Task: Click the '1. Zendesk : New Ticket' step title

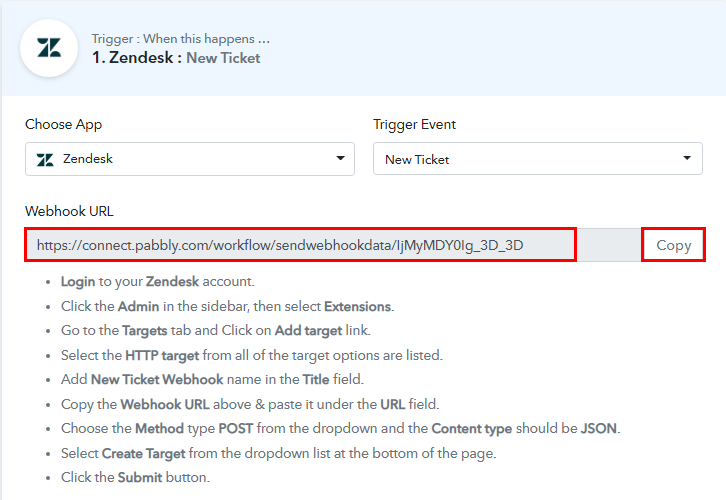Action: click(176, 58)
